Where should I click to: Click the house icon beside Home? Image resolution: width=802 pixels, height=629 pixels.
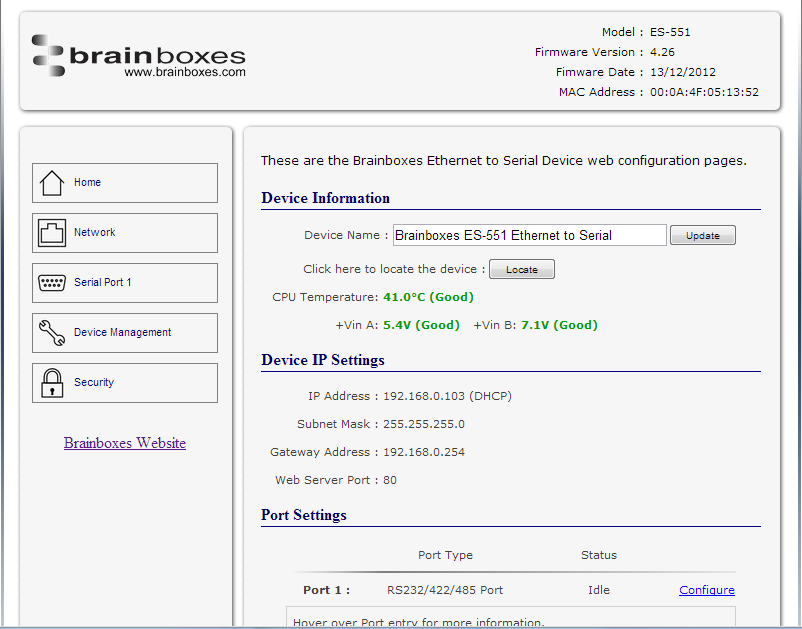pyautogui.click(x=52, y=183)
